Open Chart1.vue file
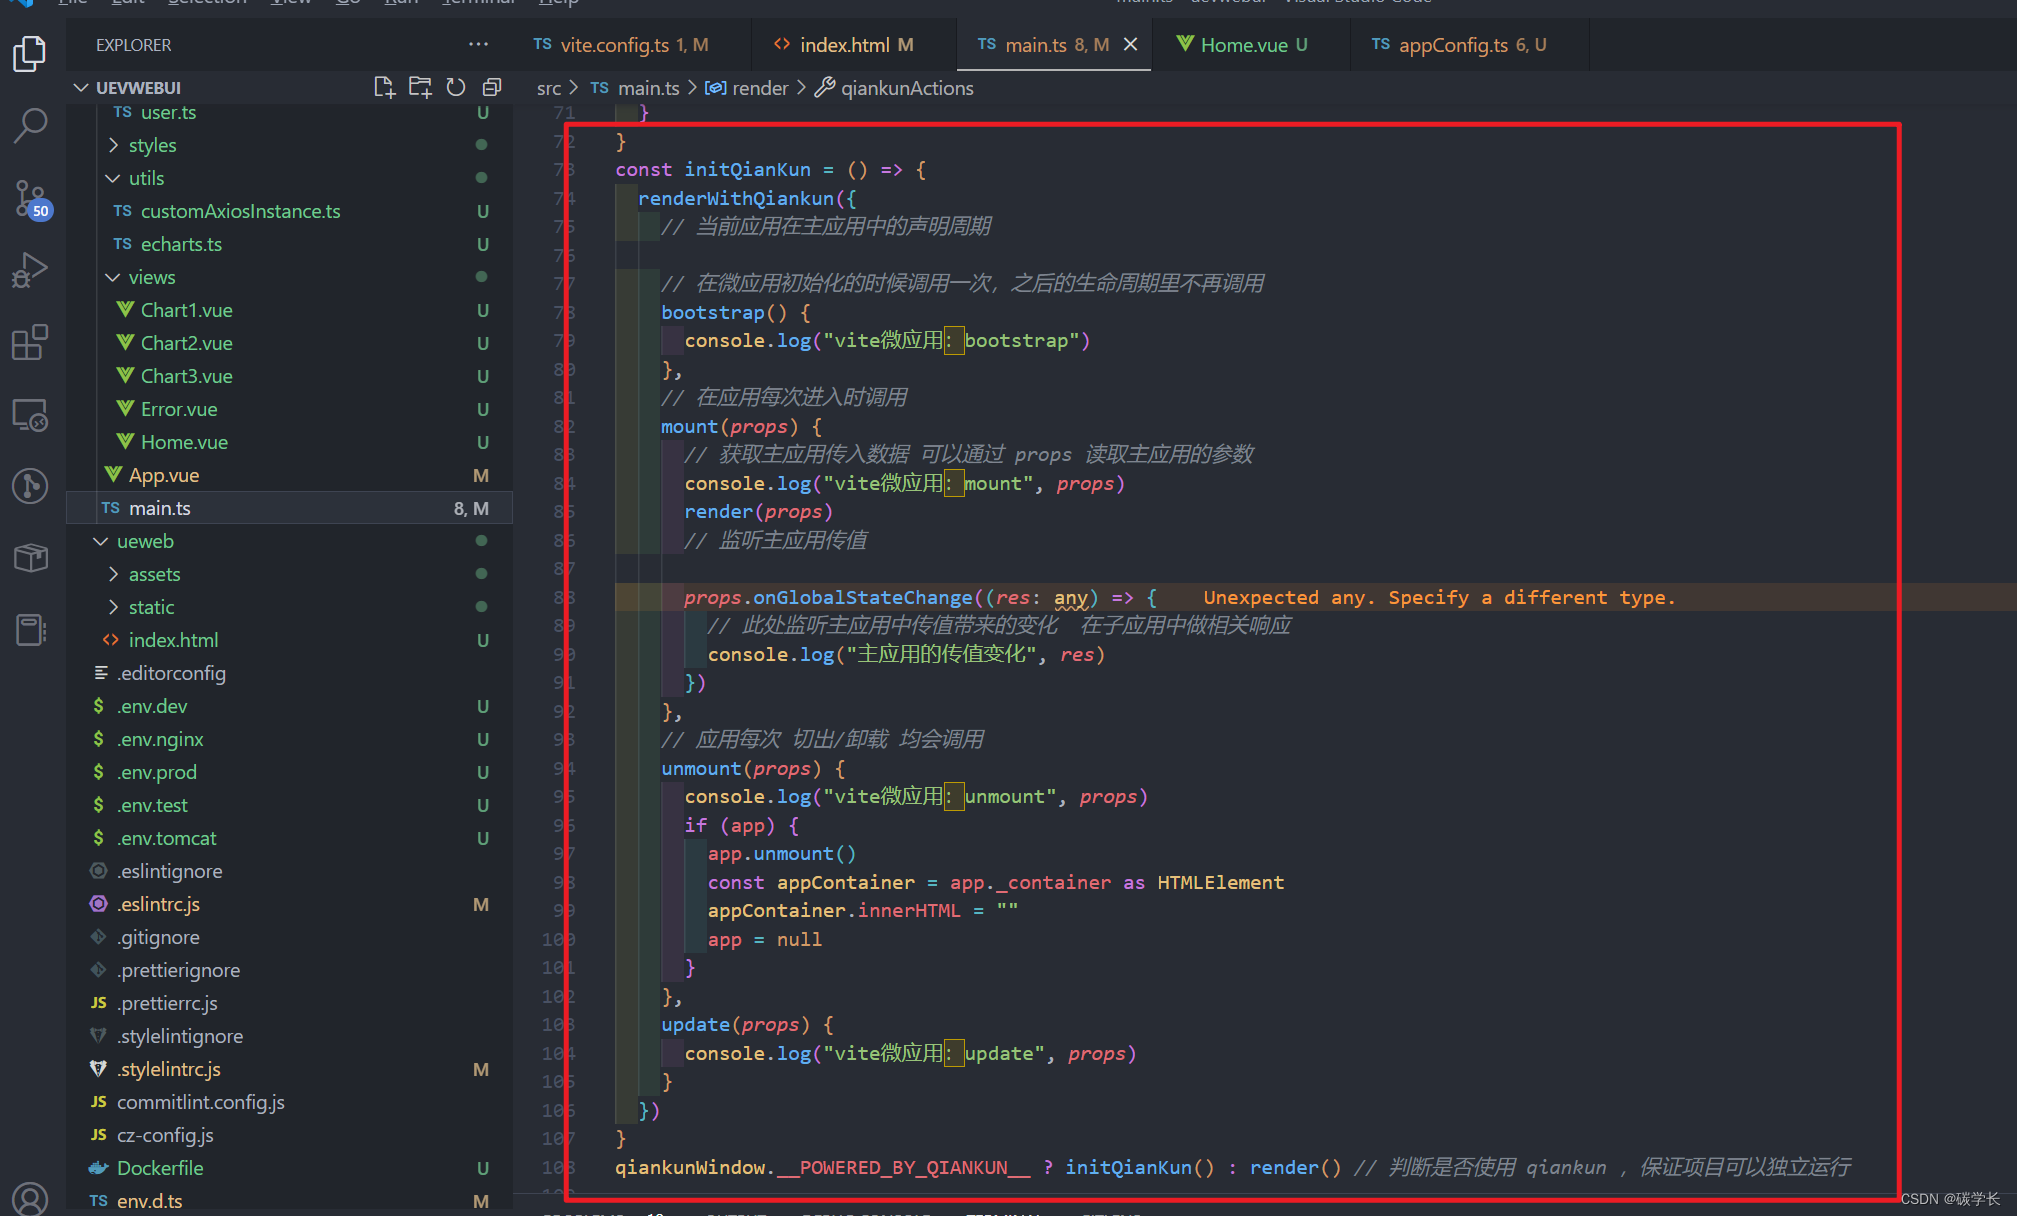The image size is (2017, 1216). tap(290, 310)
